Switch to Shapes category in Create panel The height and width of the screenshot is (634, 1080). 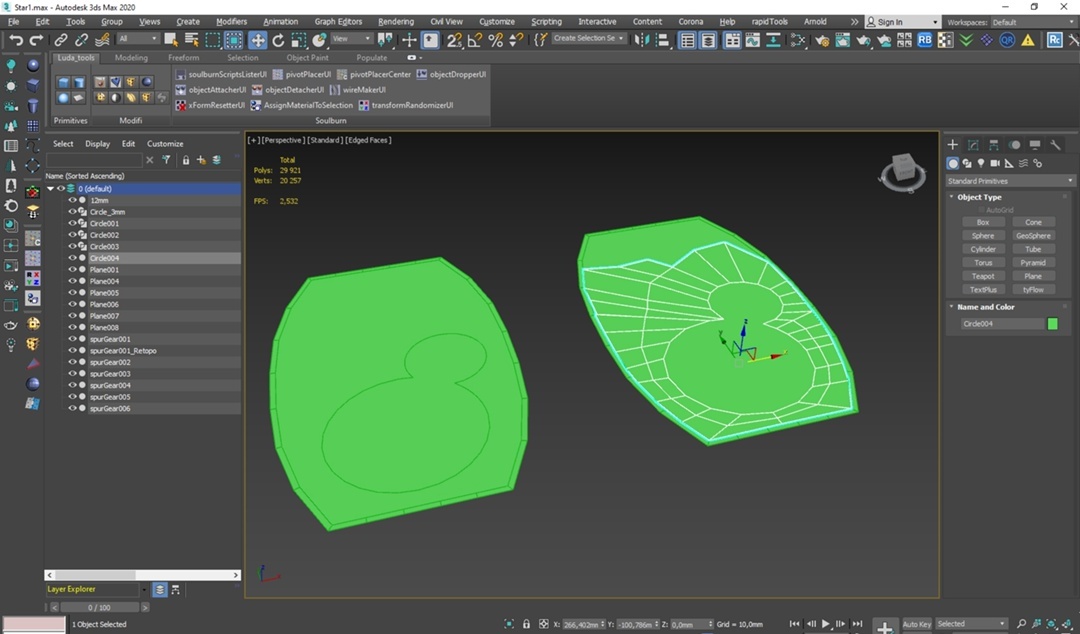[x=967, y=163]
